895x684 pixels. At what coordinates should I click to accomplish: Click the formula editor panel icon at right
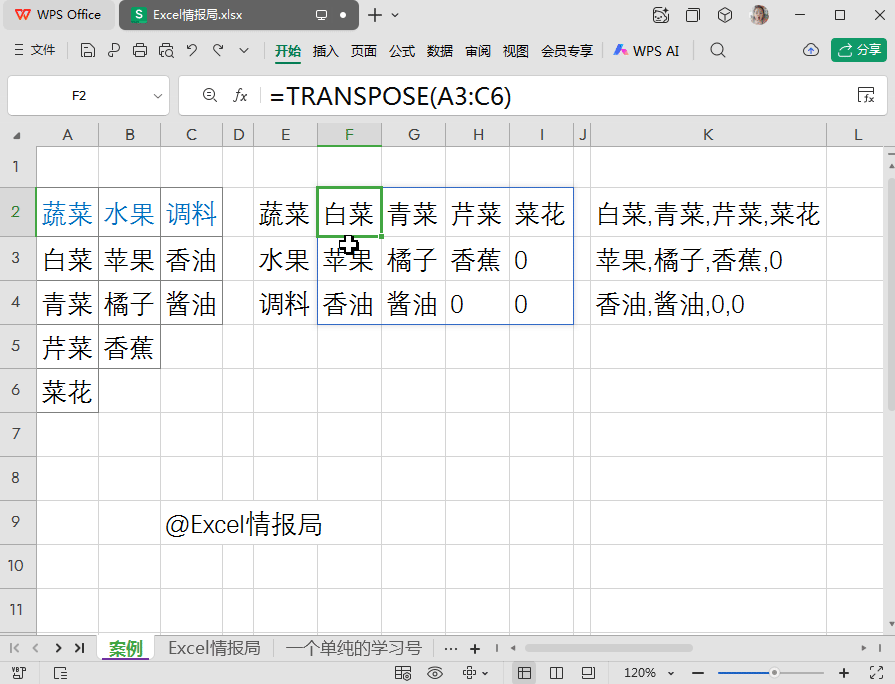(866, 95)
